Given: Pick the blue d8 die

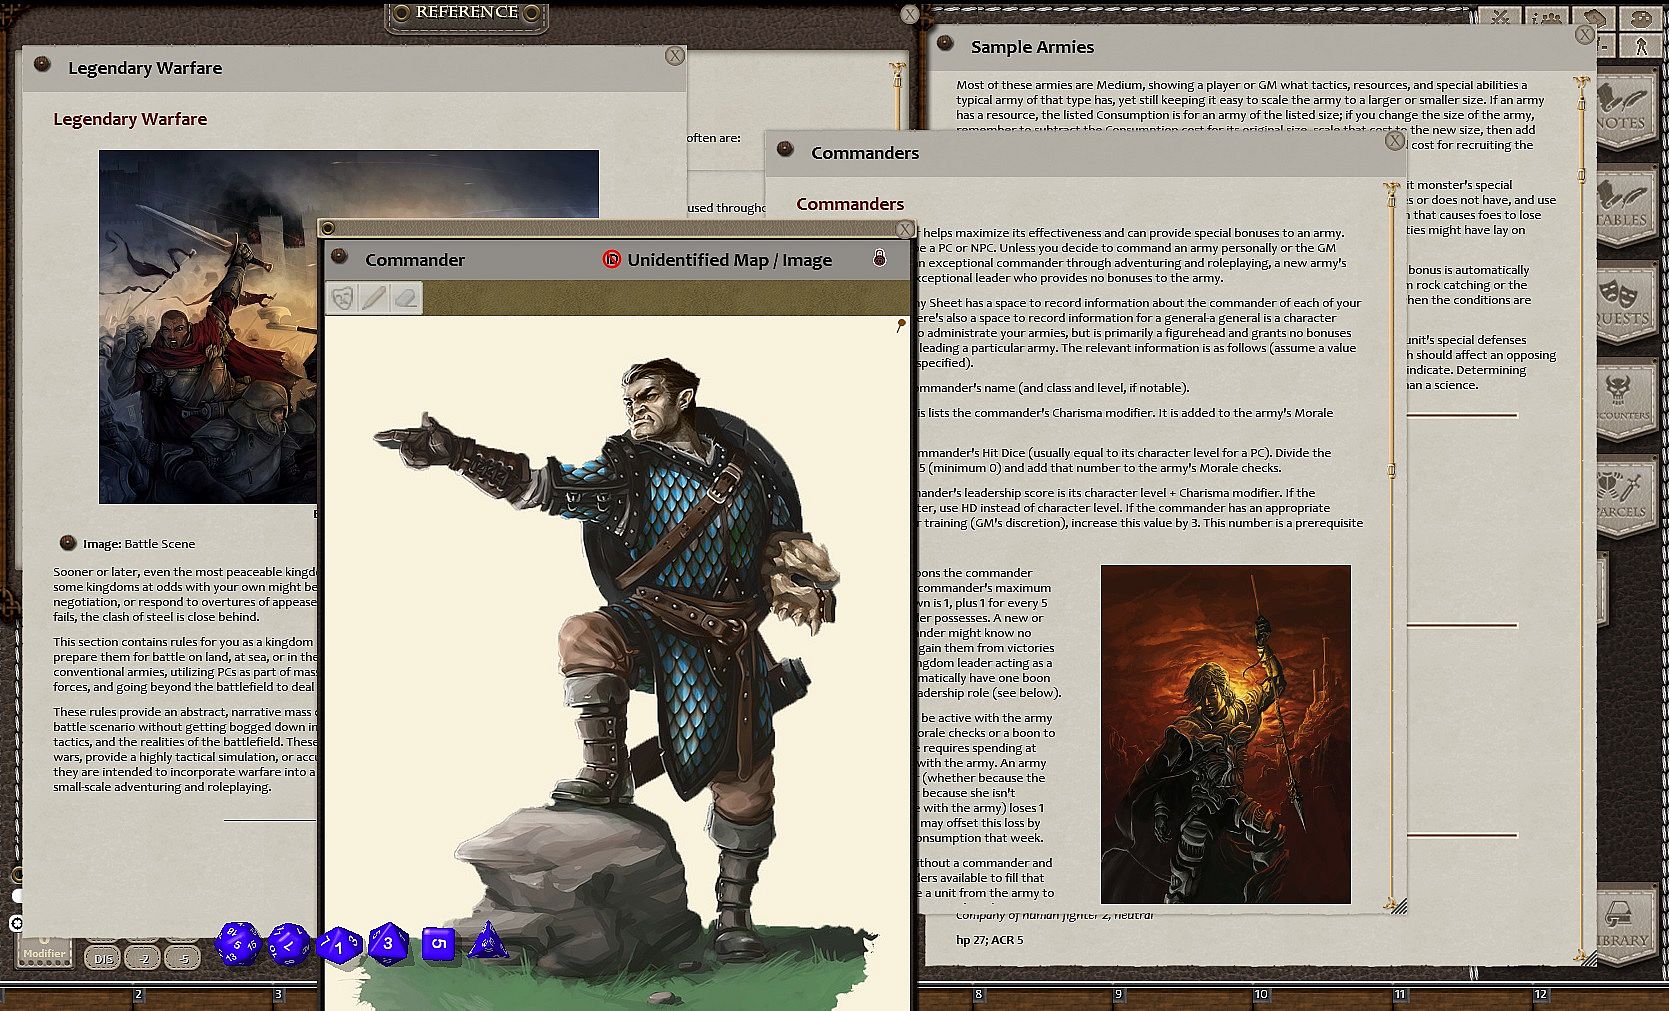Looking at the screenshot, I should [389, 943].
